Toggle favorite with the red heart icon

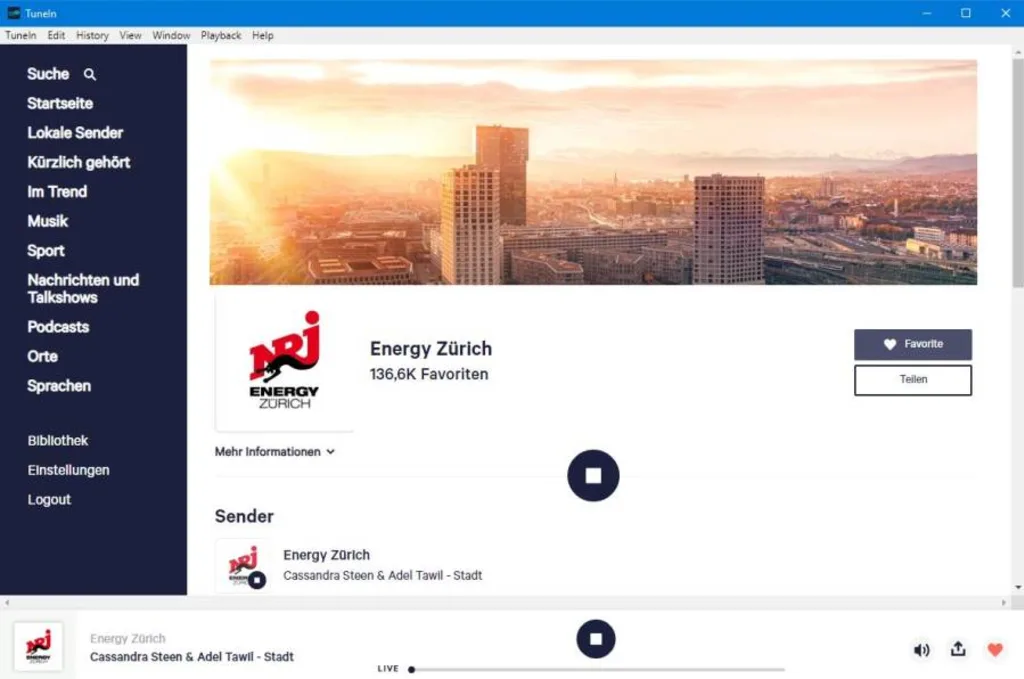[x=995, y=650]
